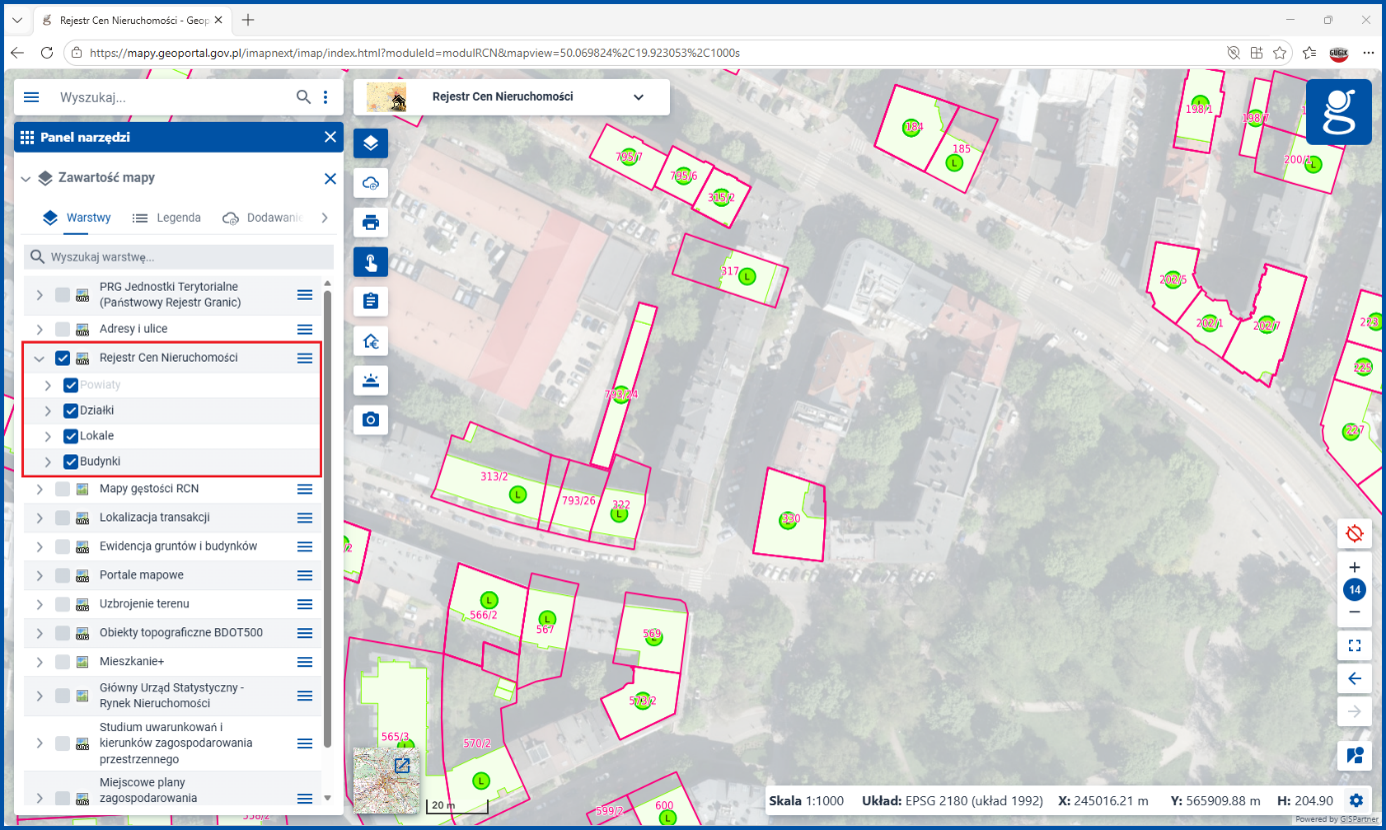Screen dimensions: 1386x830
Task: Collapse the Rejestr Cen Nieruchomości layer group
Action: tap(39, 358)
